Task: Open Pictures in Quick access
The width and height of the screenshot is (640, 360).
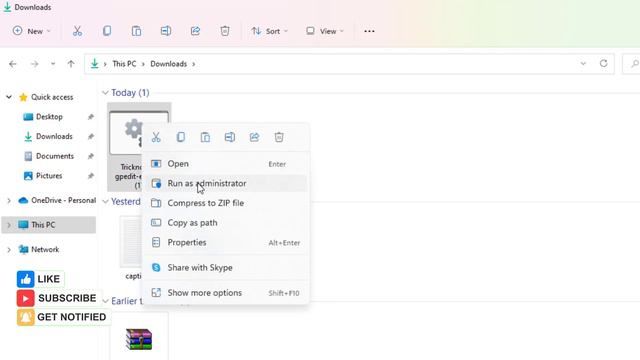Action: tap(49, 176)
